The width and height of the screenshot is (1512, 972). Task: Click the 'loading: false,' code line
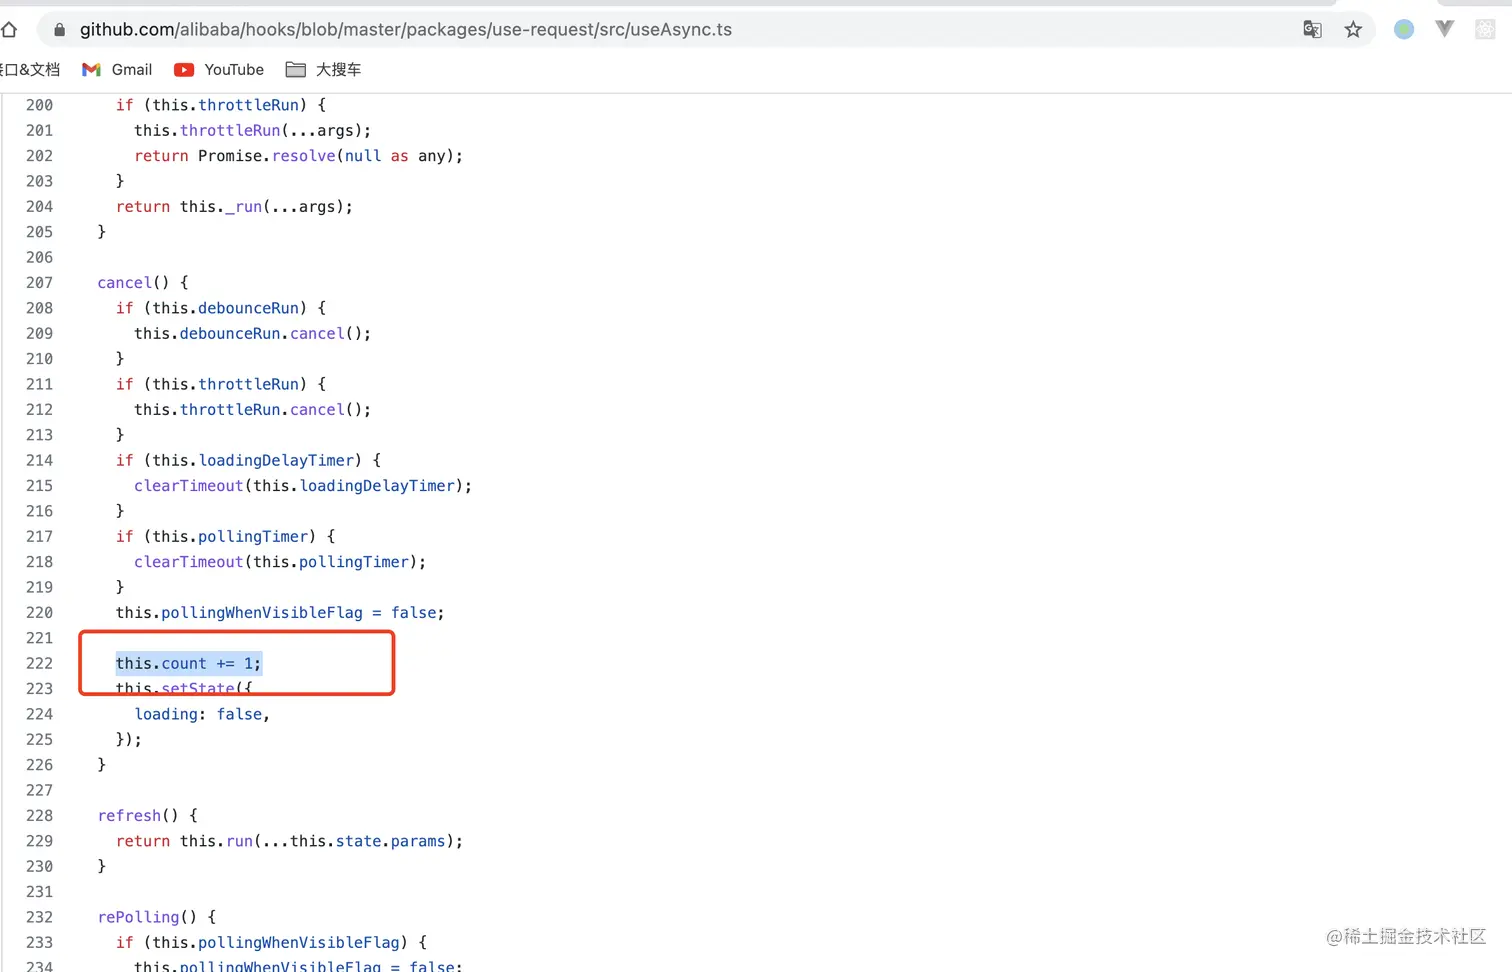tap(202, 714)
